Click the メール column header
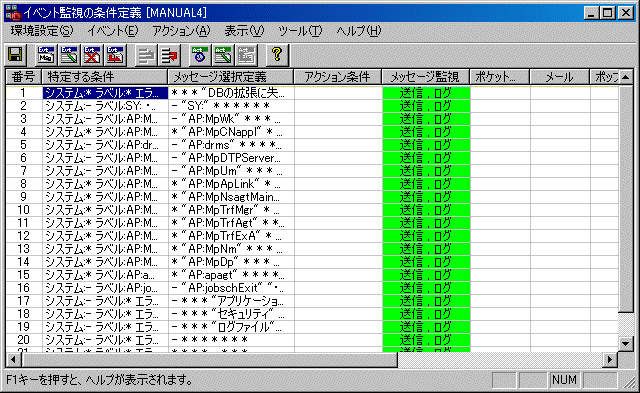This screenshot has width=640, height=393. 560,77
